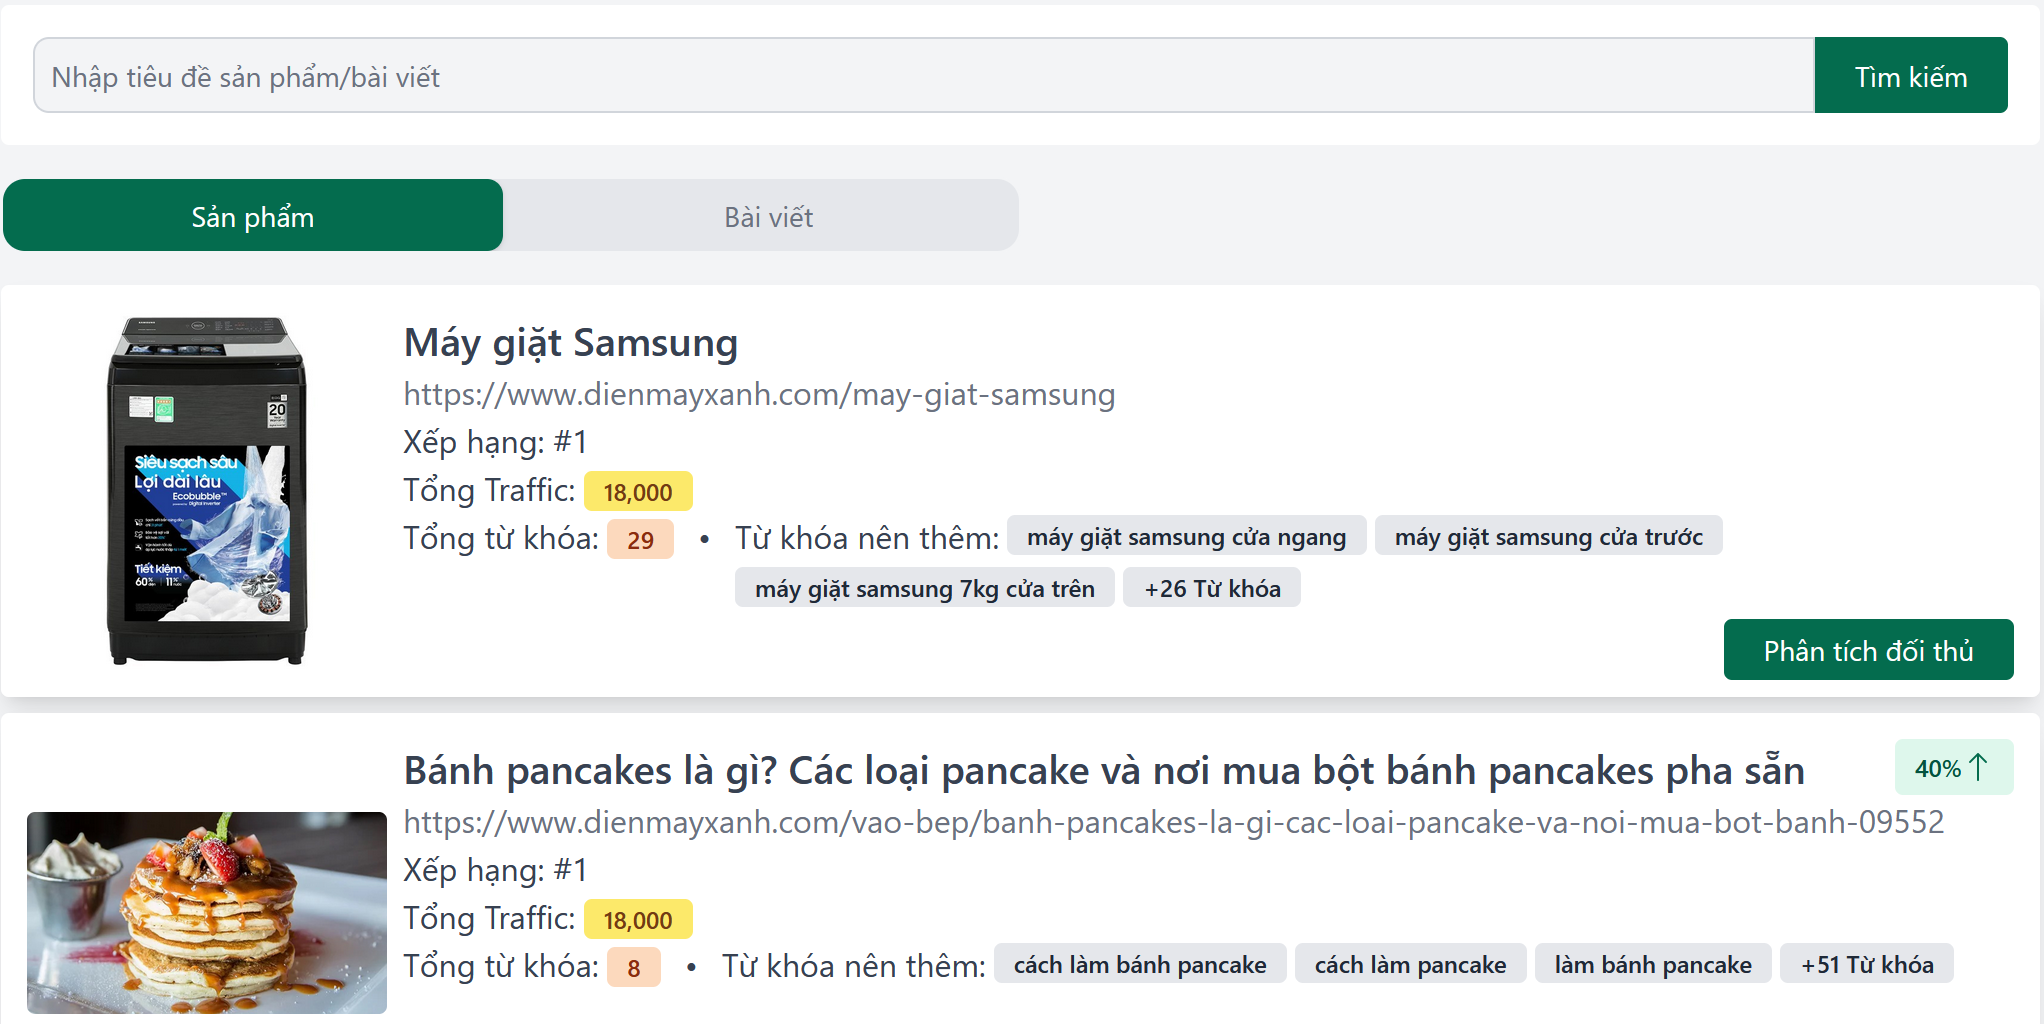Select keyword tag máy giặt samsung cửa ngang
Image resolution: width=2044 pixels, height=1024 pixels.
pyautogui.click(x=1186, y=537)
